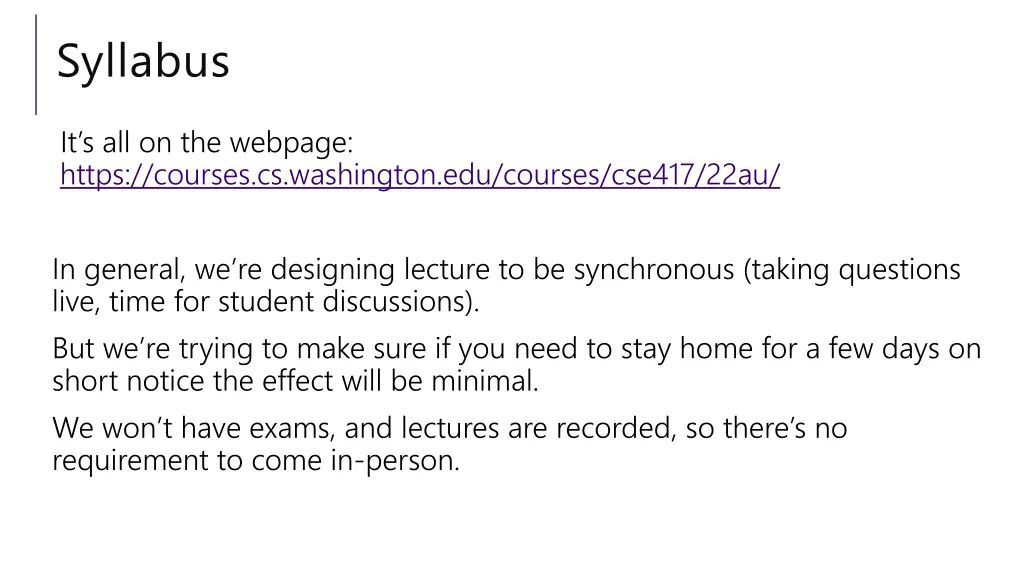Click the word "lecture" in the first paragraph
The height and width of the screenshot is (576, 1024).
coord(445,270)
